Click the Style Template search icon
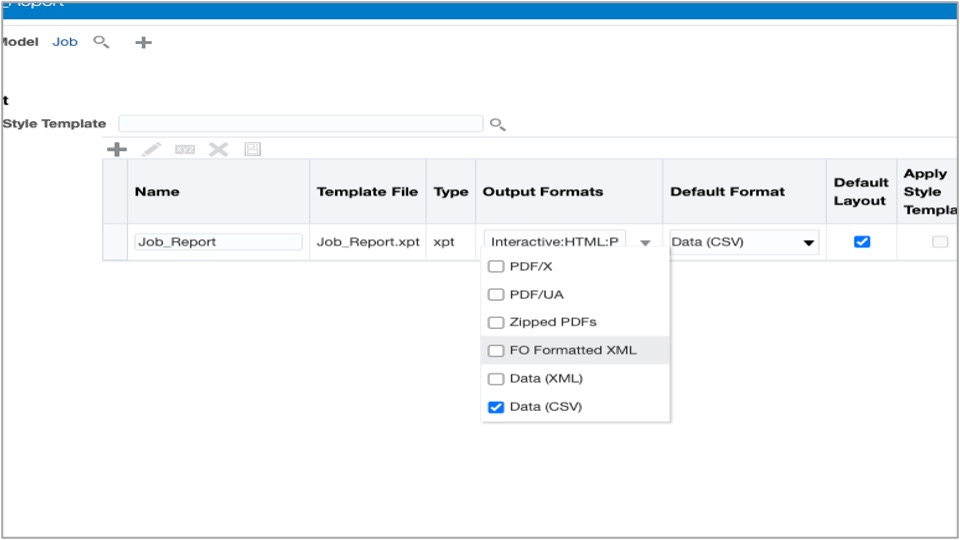This screenshot has width=960, height=540. (x=497, y=124)
